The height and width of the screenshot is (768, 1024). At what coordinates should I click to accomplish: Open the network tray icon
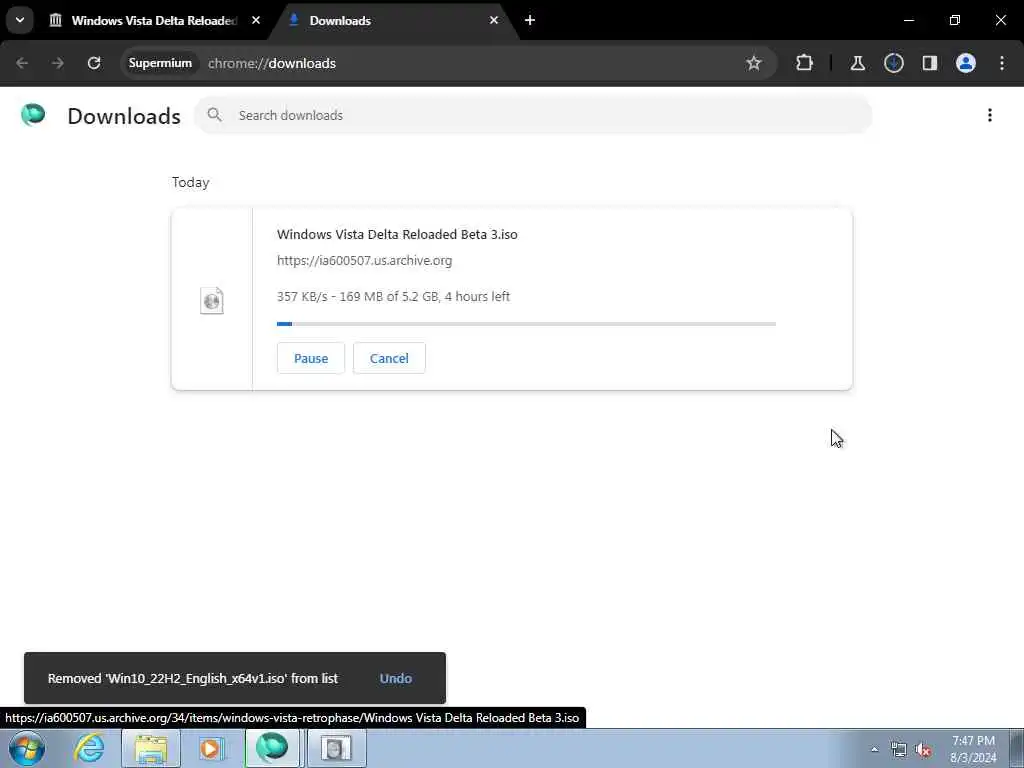tap(899, 750)
